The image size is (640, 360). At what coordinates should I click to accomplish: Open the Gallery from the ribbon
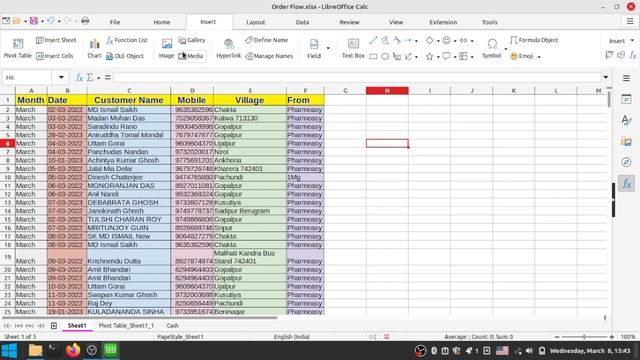192,40
